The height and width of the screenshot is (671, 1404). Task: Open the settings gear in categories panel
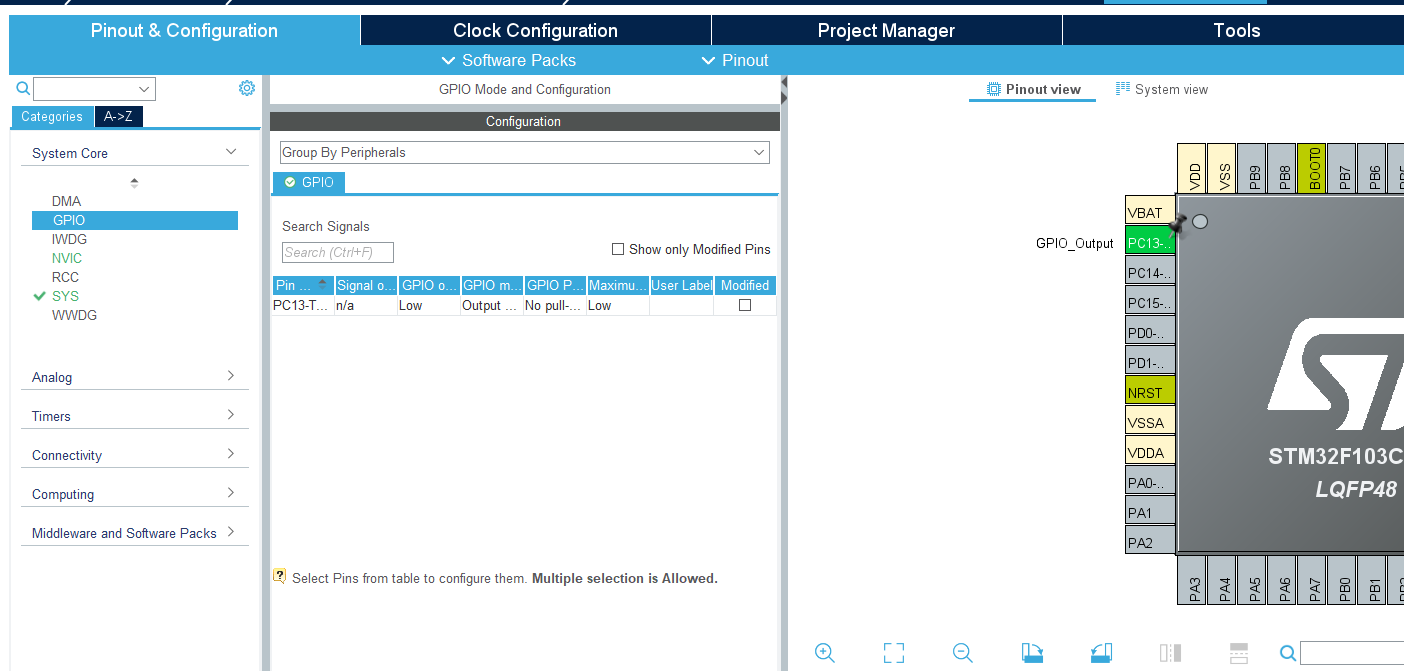[247, 88]
